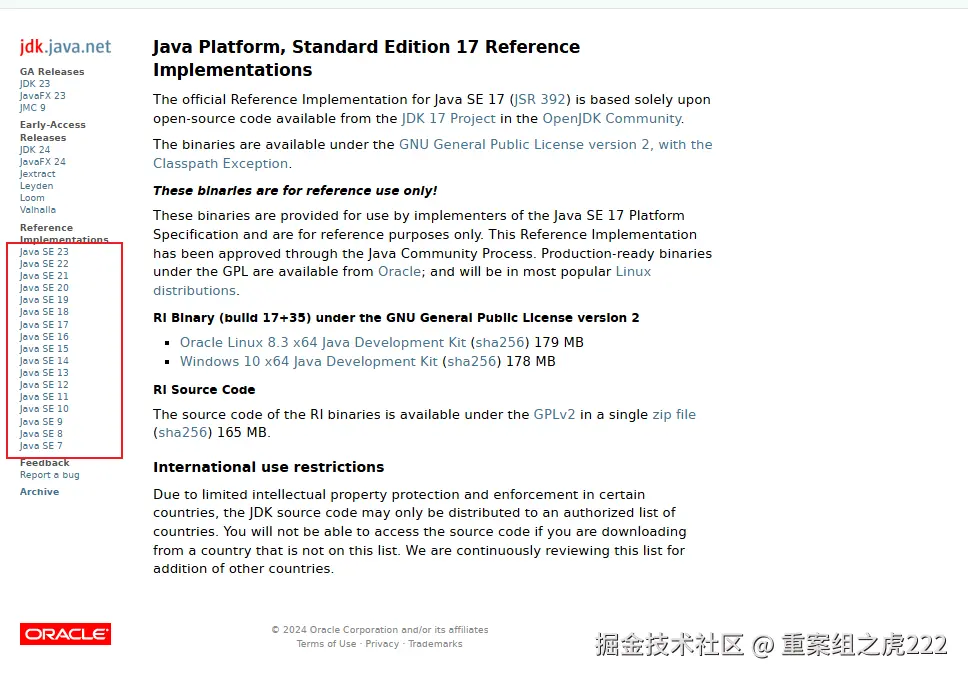Follow the JDK 17 Project link

(x=449, y=119)
